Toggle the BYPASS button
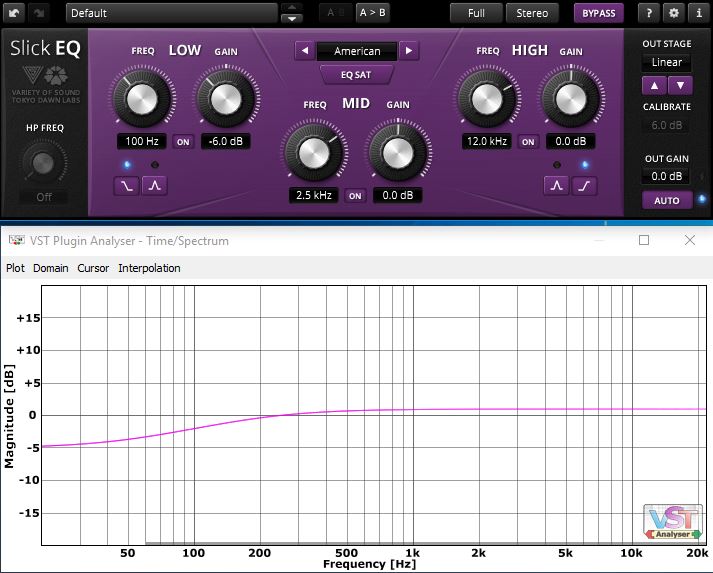The image size is (713, 573). click(598, 13)
